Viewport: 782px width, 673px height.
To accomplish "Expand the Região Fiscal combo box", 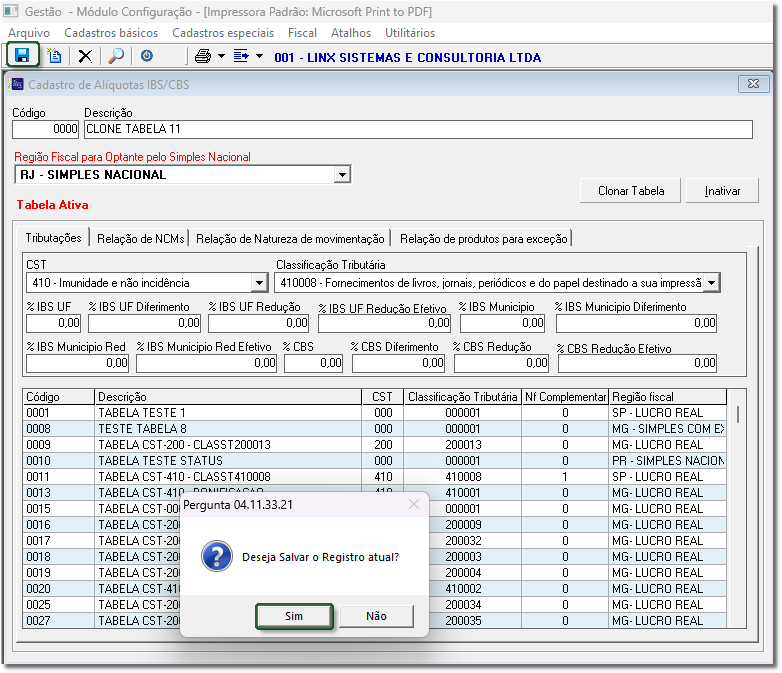I will click(342, 175).
